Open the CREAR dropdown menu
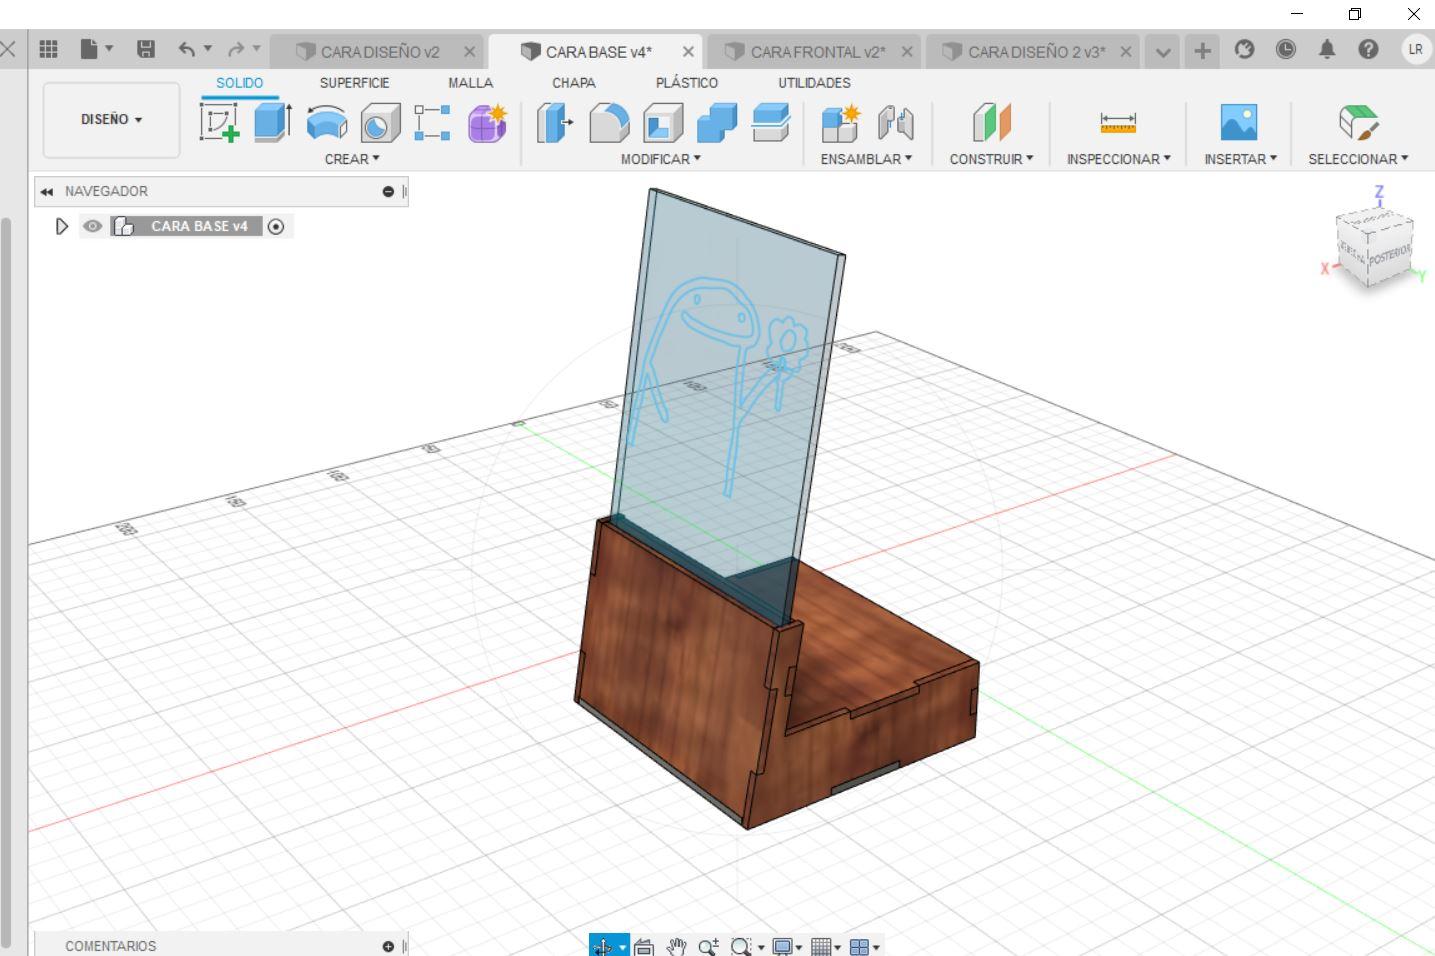The height and width of the screenshot is (956, 1435). click(352, 159)
